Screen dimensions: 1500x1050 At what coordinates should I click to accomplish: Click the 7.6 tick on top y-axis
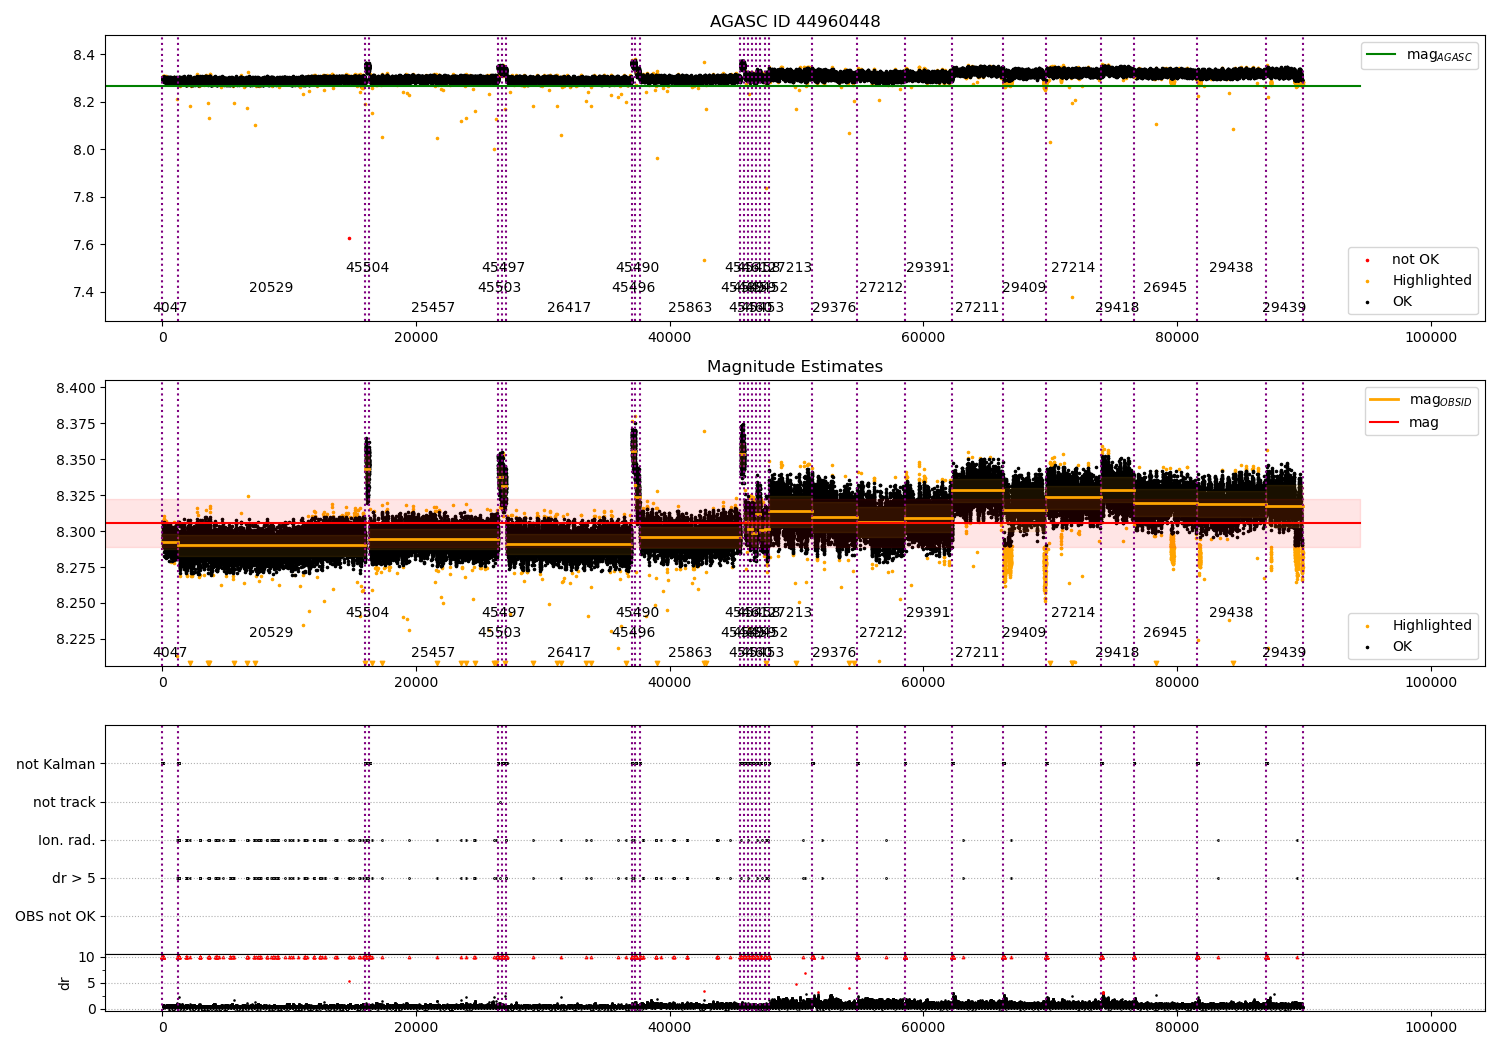84,246
